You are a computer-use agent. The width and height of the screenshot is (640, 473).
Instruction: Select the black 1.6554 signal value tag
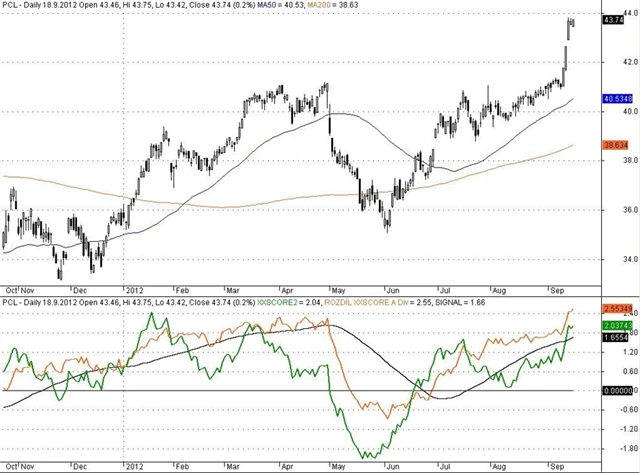point(616,338)
